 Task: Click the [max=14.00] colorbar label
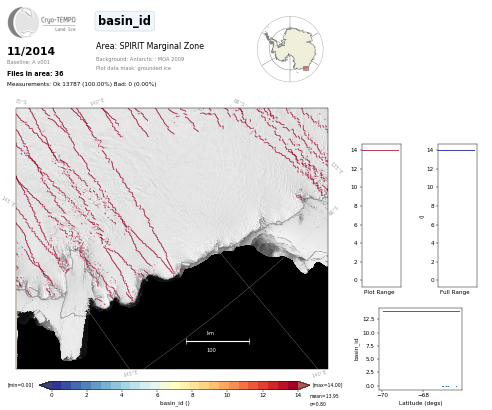click(x=327, y=385)
